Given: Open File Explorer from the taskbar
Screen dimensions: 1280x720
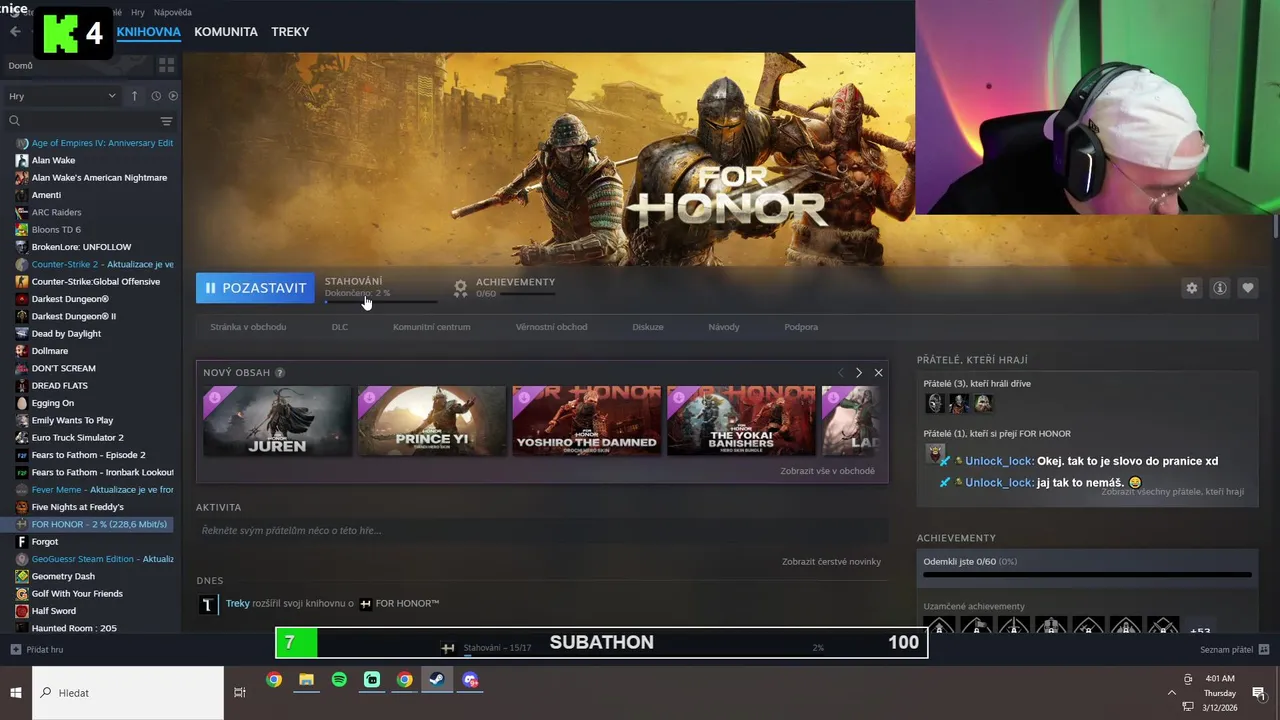Looking at the screenshot, I should click(x=306, y=680).
